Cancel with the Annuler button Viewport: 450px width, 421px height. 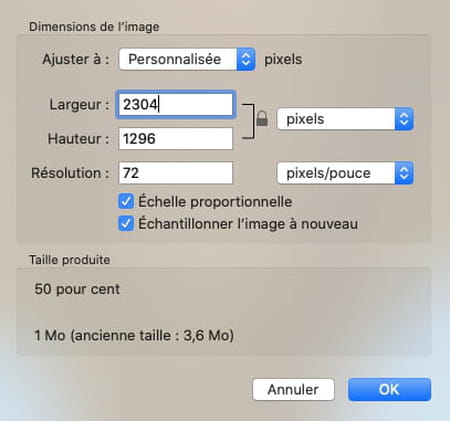[293, 389]
